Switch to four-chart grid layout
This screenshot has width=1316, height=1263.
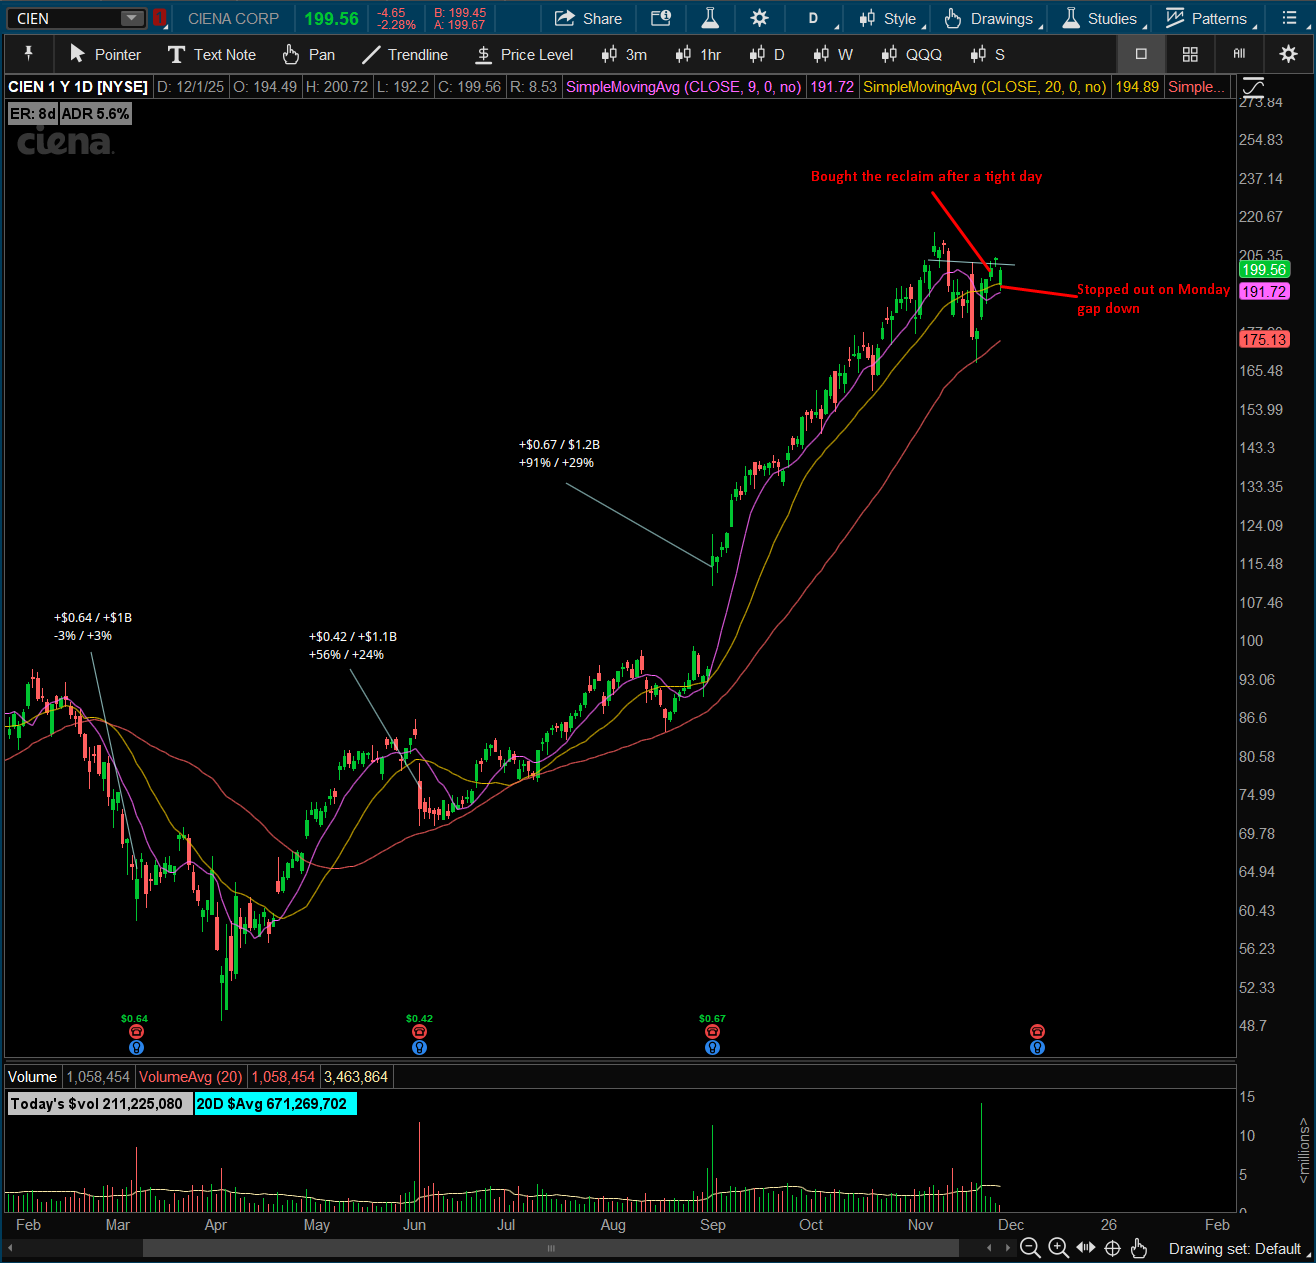1190,54
